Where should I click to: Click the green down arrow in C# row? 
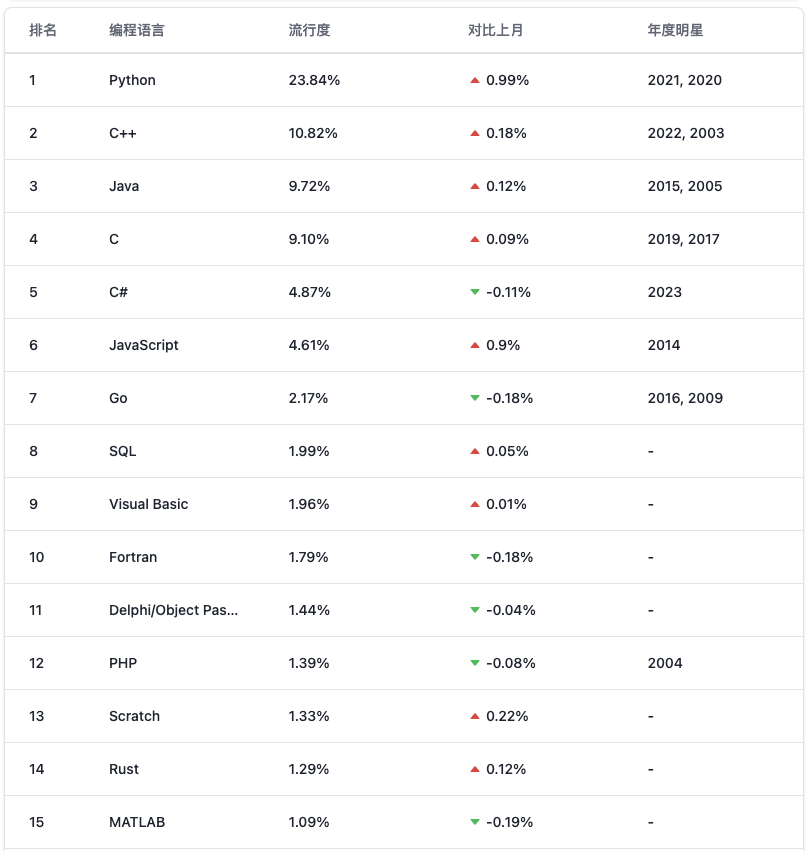475,292
